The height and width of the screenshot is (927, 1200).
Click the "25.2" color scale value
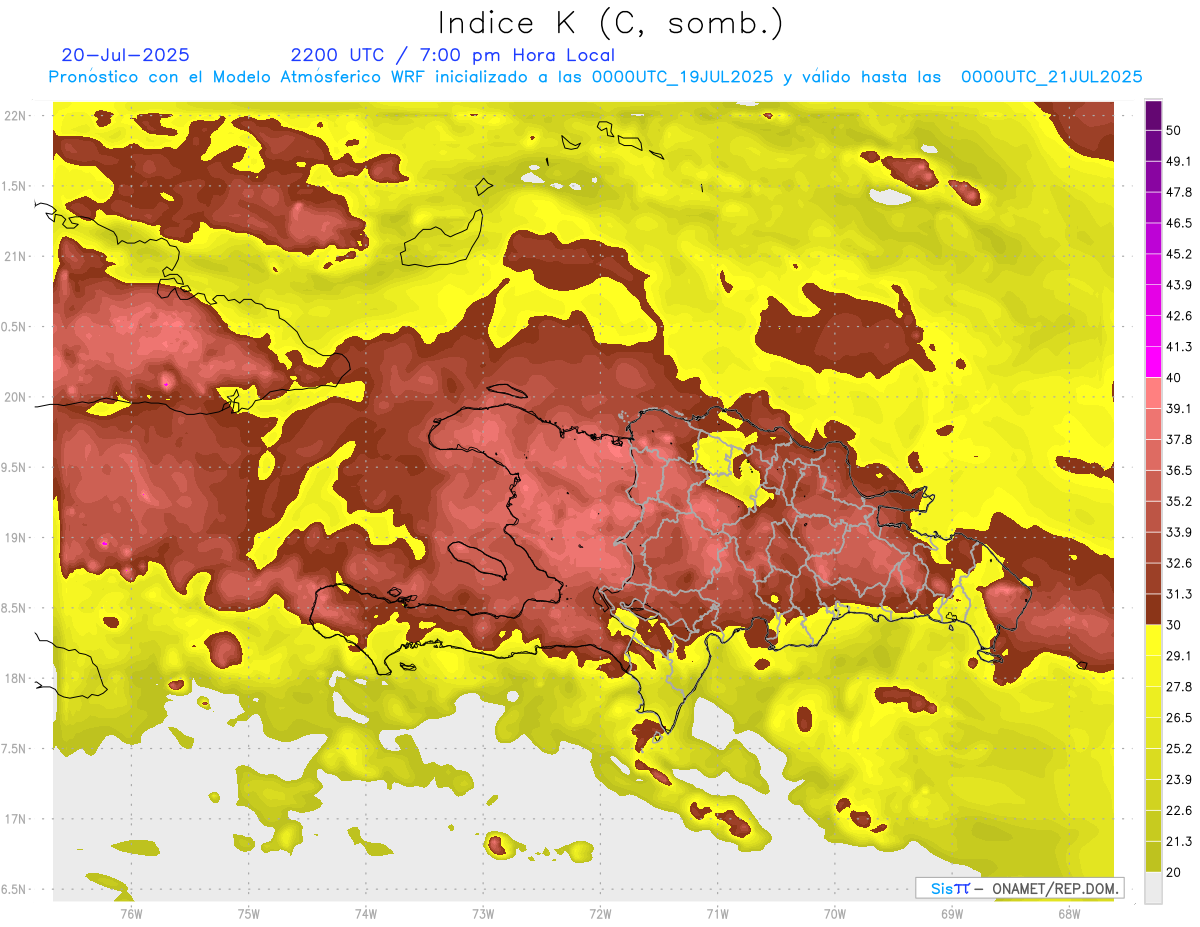(1180, 749)
